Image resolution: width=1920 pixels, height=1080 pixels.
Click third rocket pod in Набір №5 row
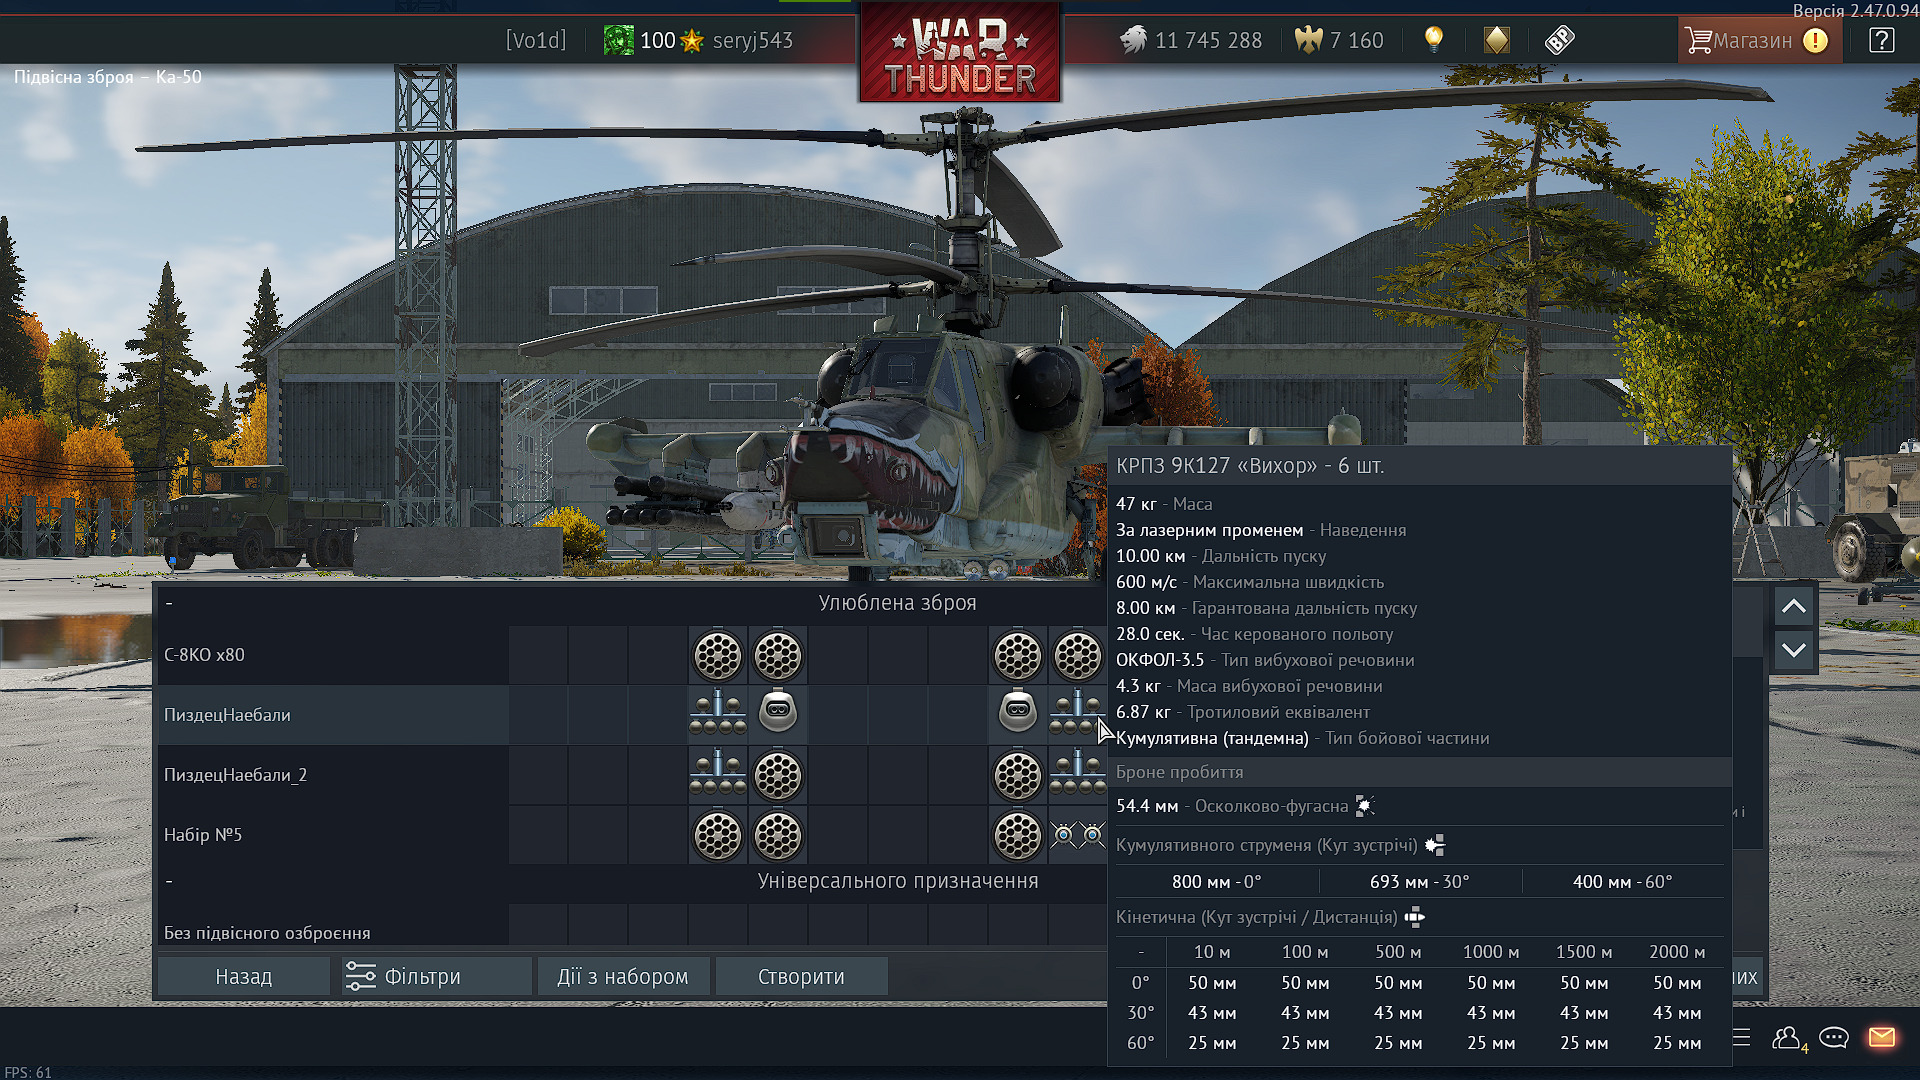point(1018,836)
